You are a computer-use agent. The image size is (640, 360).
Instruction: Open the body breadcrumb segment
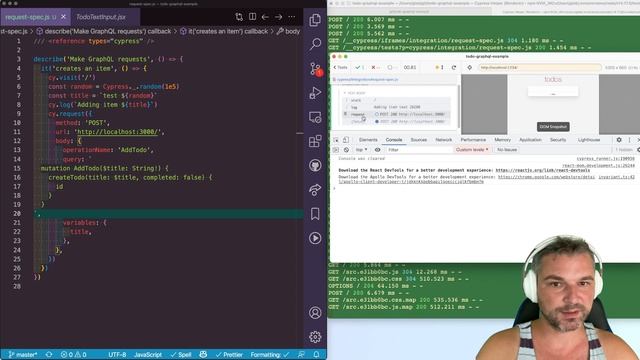(288, 31)
